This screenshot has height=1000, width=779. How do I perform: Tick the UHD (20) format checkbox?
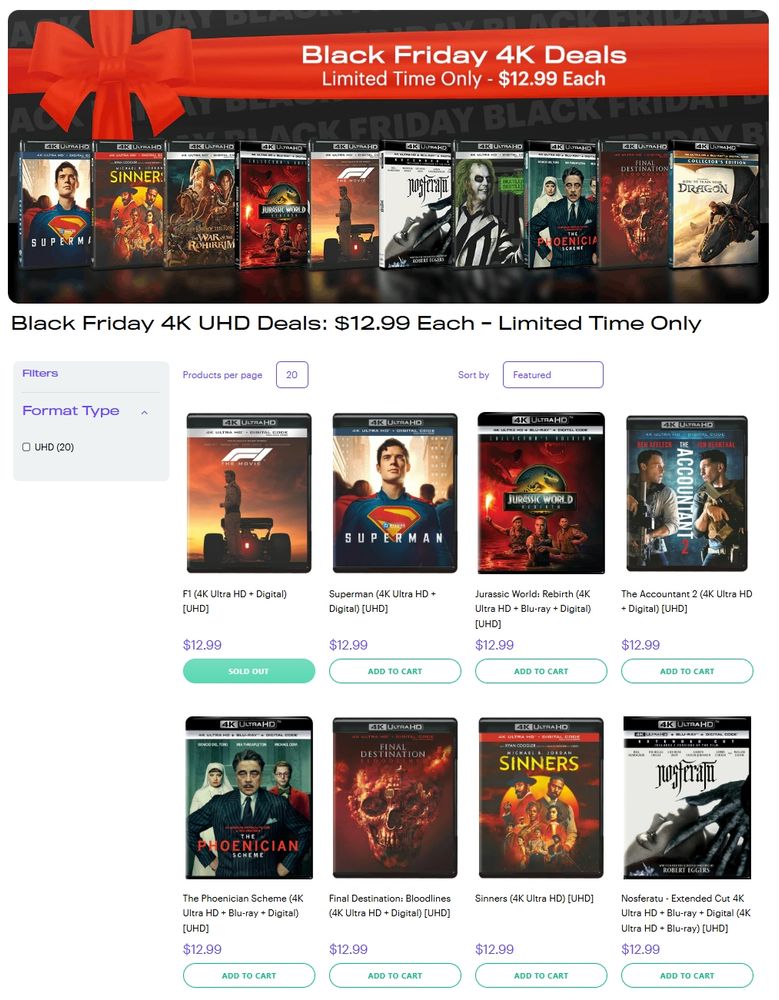pos(26,447)
